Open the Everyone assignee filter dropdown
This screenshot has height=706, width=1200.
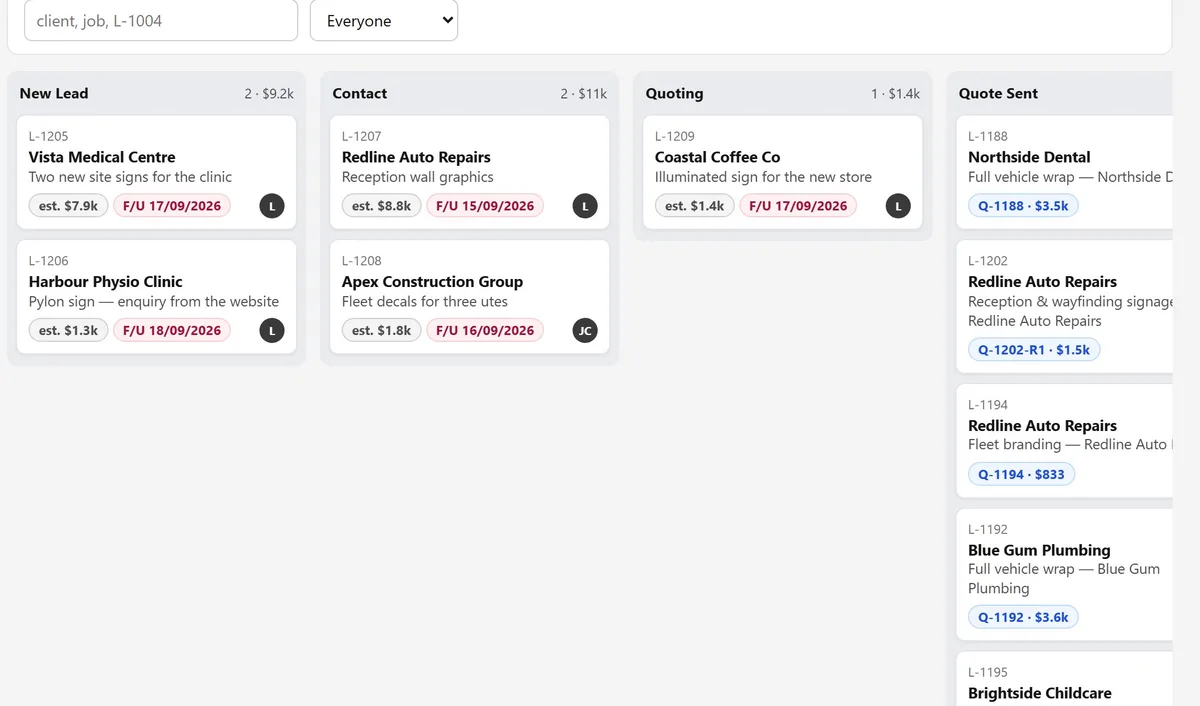(x=384, y=21)
